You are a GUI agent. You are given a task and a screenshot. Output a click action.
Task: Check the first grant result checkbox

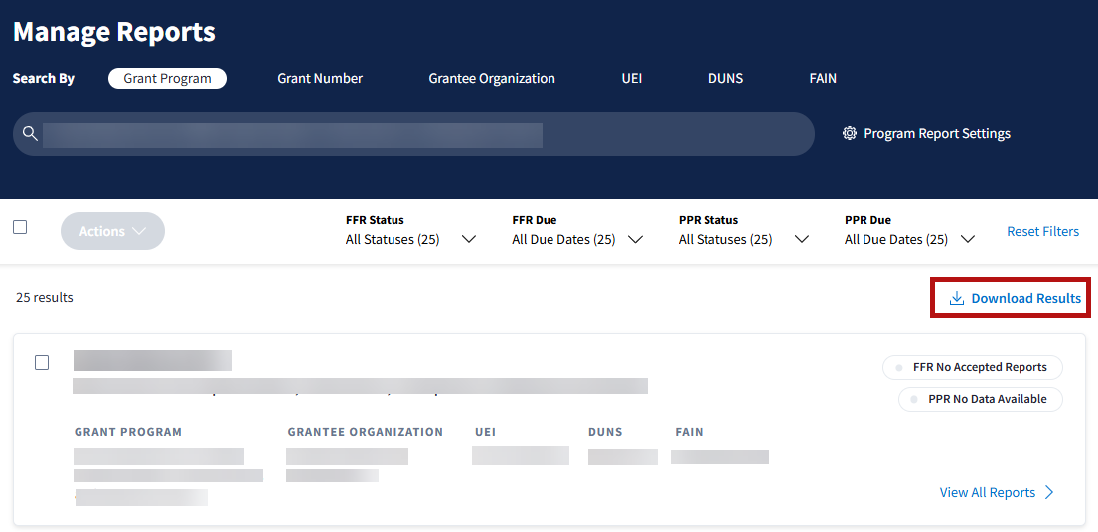42,362
